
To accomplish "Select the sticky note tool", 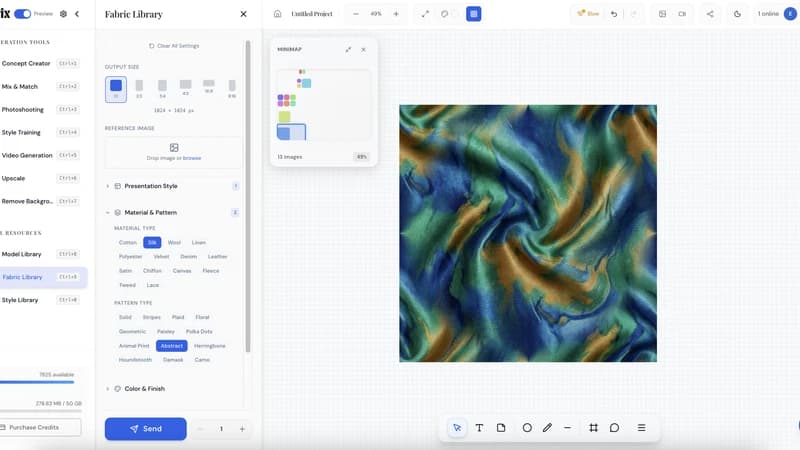I will click(x=501, y=428).
